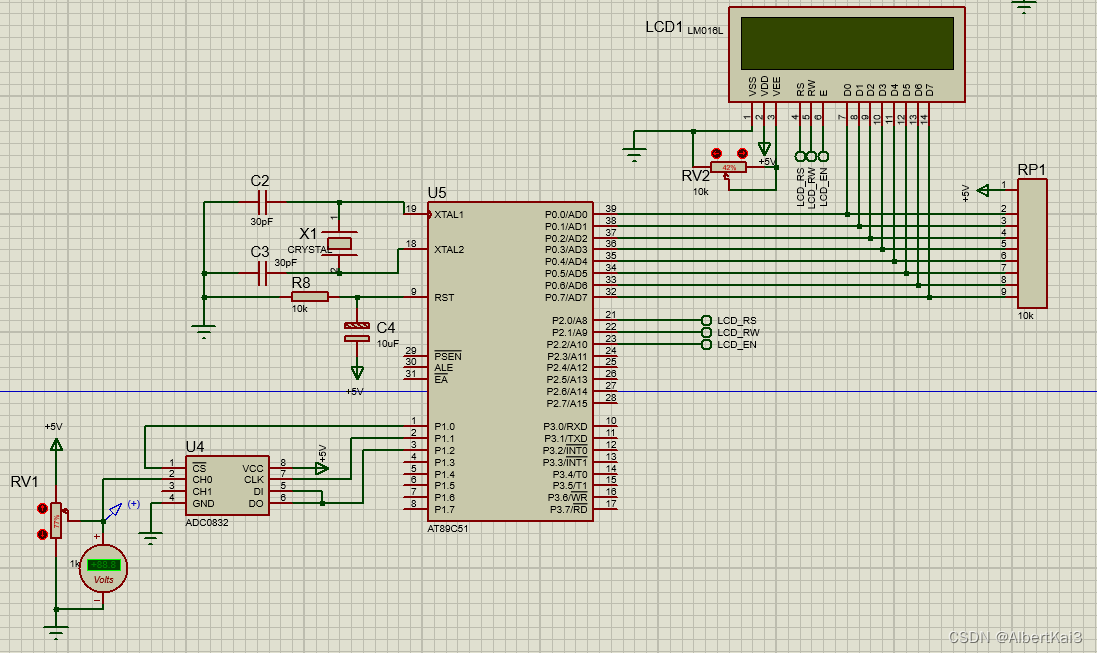Select electrolytic capacitor C4 symbol

point(357,332)
